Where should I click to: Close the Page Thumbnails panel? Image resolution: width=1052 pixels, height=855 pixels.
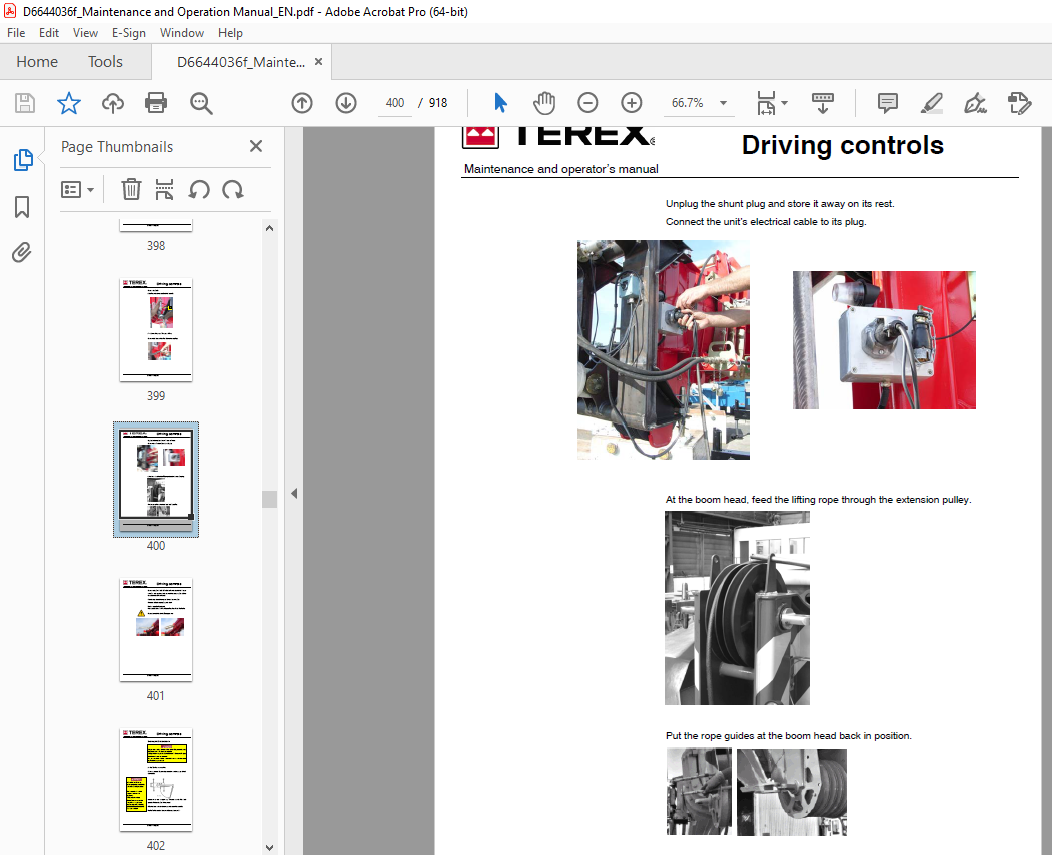click(x=256, y=146)
